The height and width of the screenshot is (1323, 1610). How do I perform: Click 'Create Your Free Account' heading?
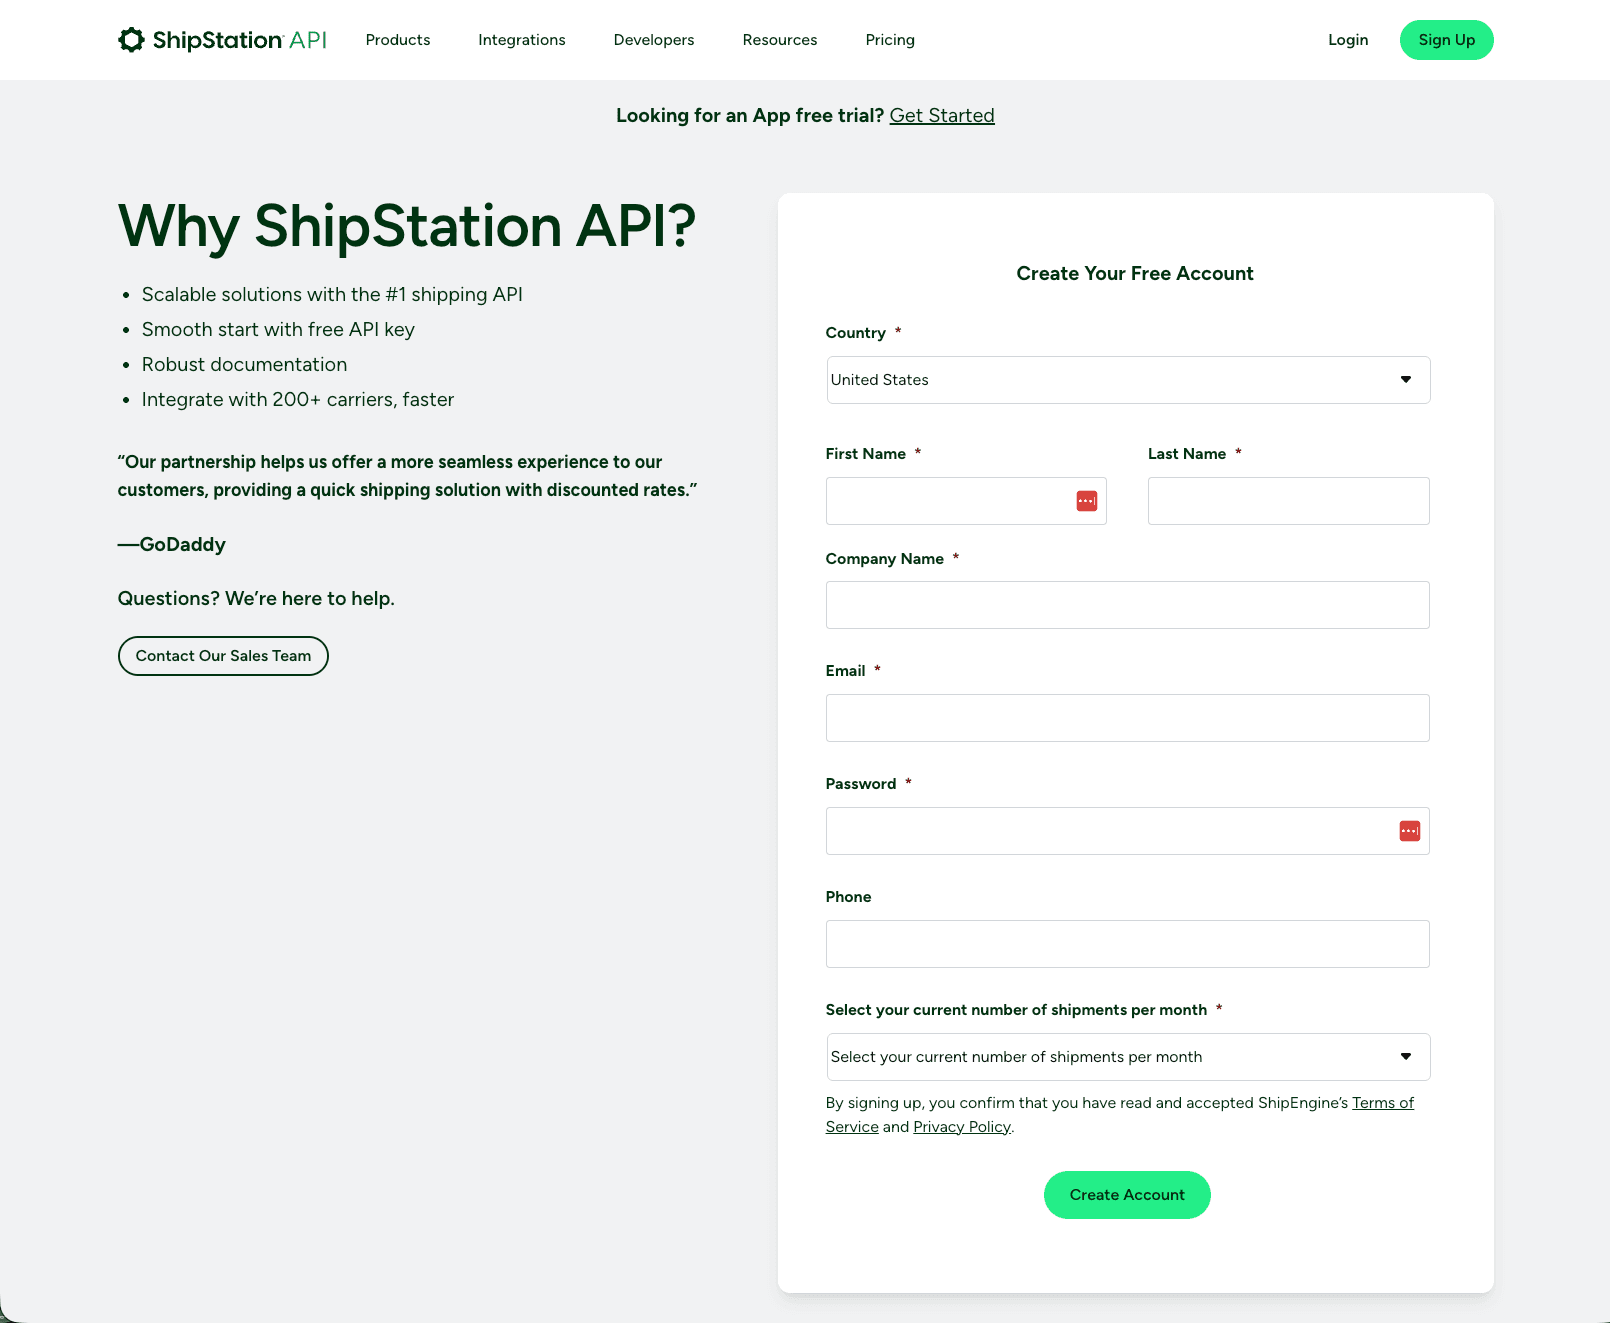[x=1135, y=274]
